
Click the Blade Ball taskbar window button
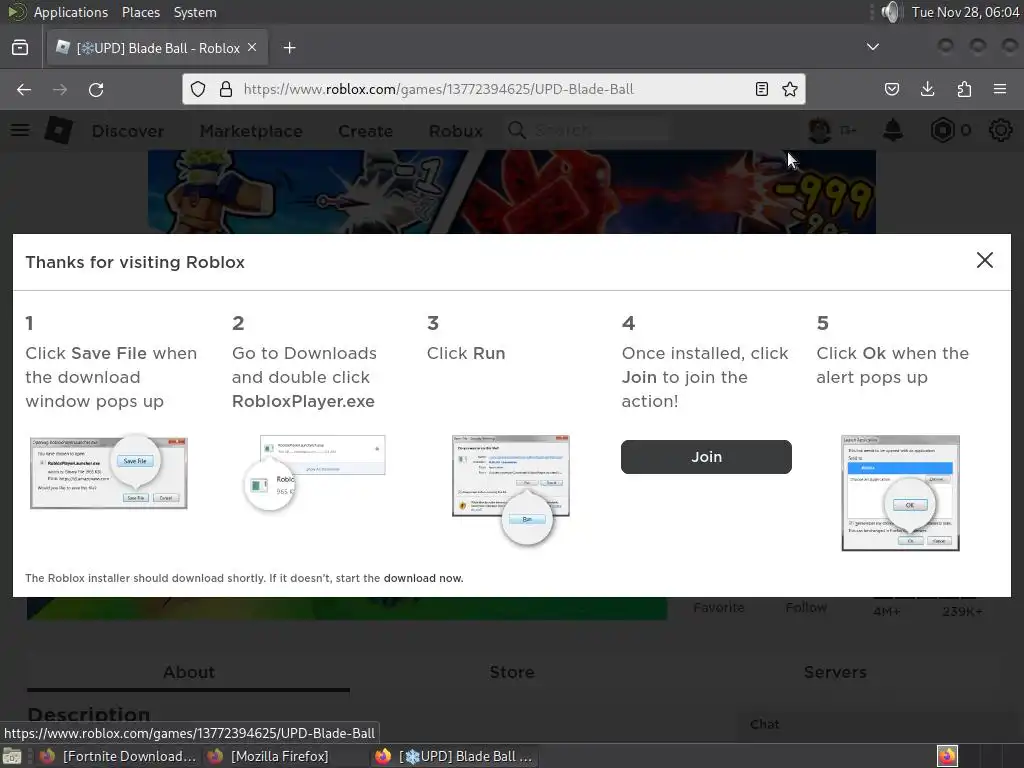[454, 756]
